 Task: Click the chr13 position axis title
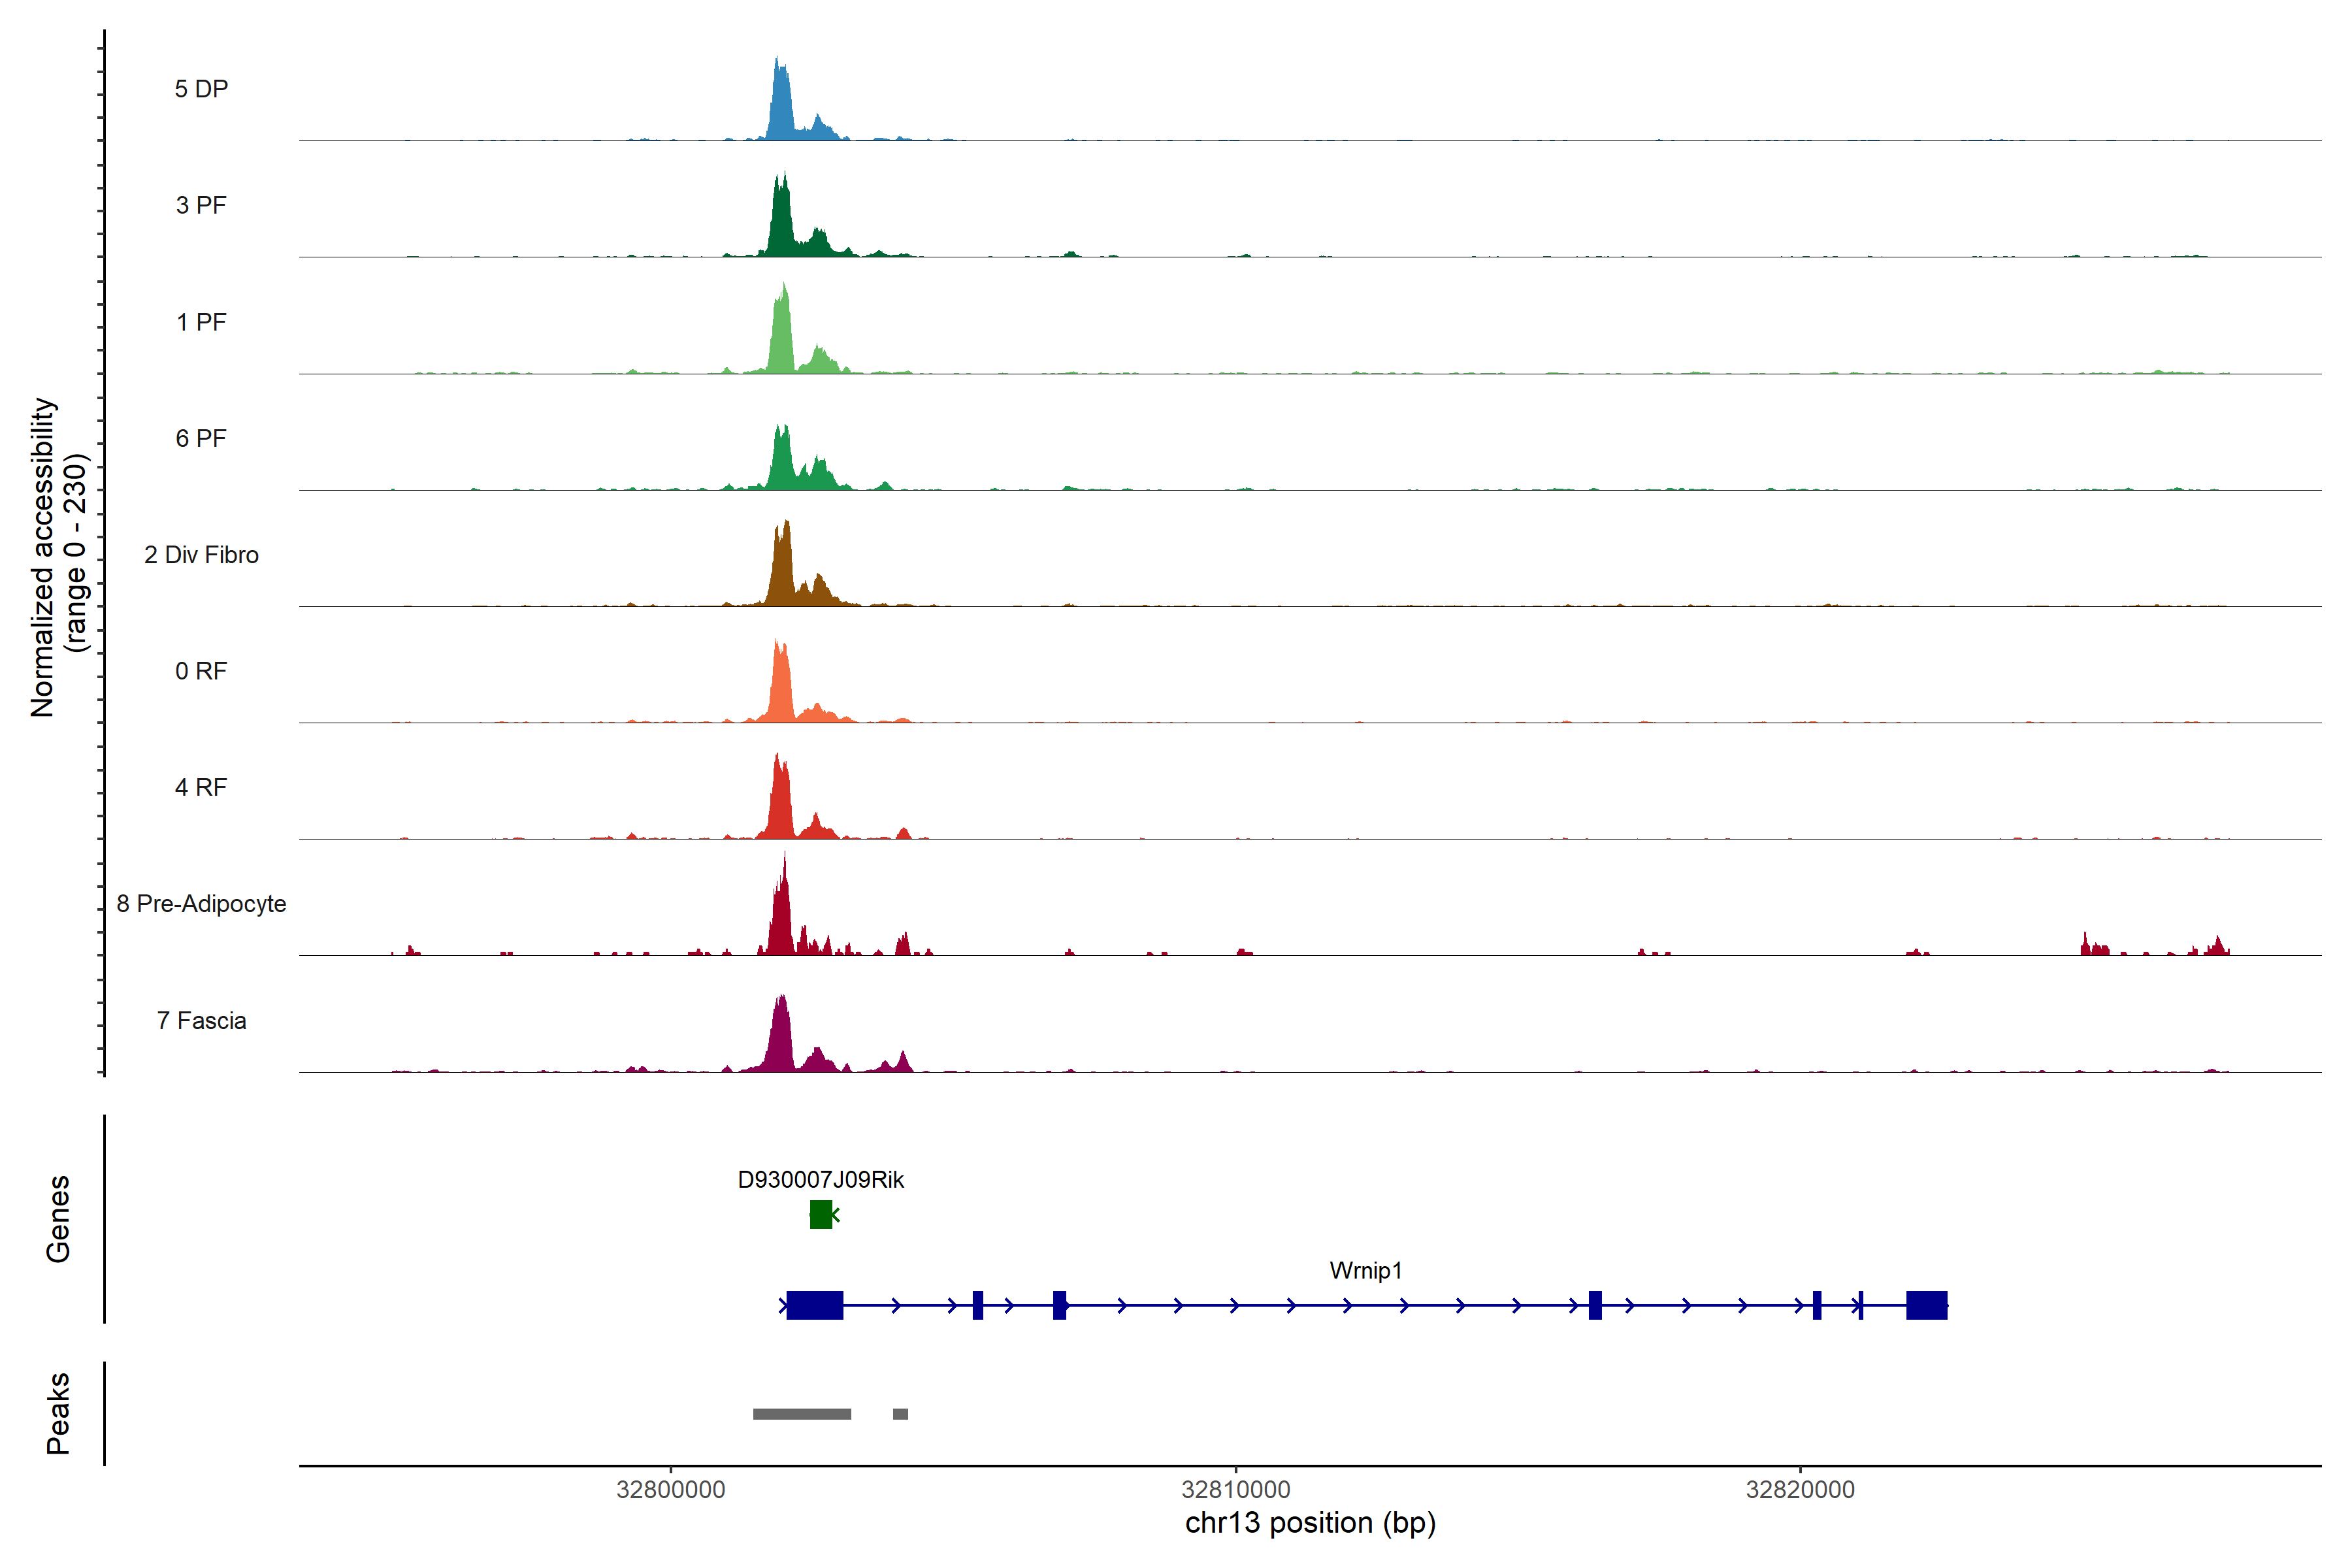[x=1310, y=1523]
